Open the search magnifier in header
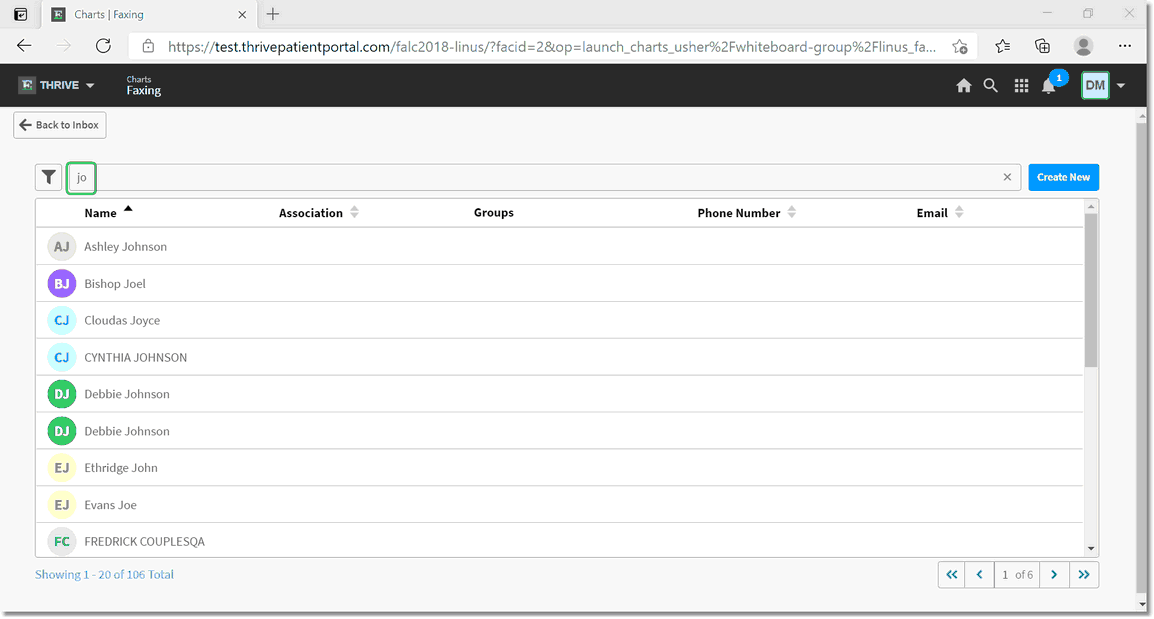The height and width of the screenshot is (619, 1154). pyautogui.click(x=991, y=85)
